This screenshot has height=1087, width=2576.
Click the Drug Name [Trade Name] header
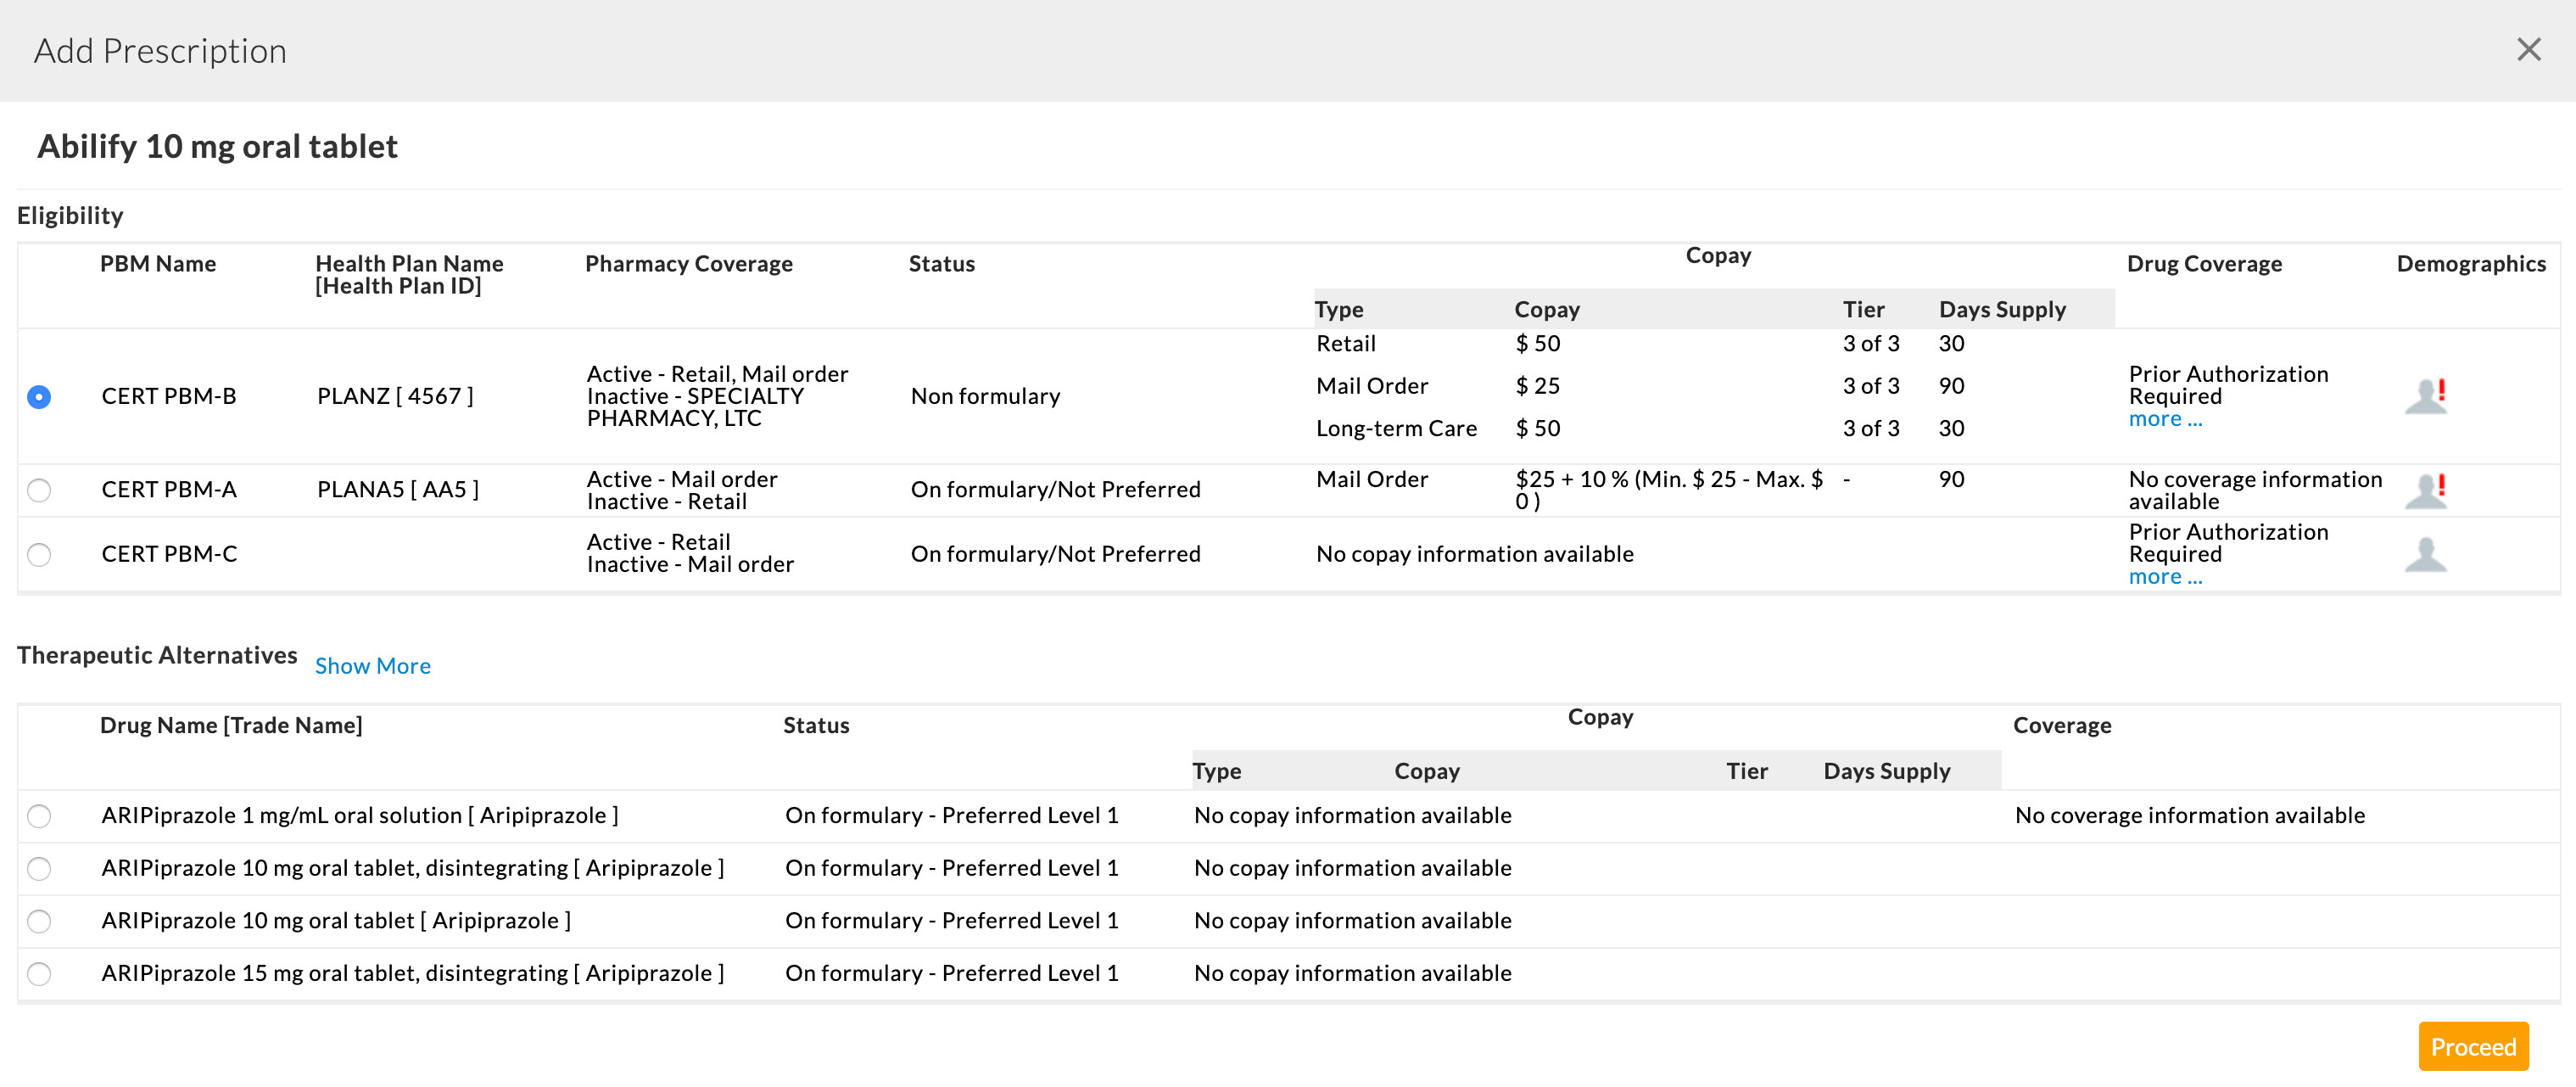[231, 725]
